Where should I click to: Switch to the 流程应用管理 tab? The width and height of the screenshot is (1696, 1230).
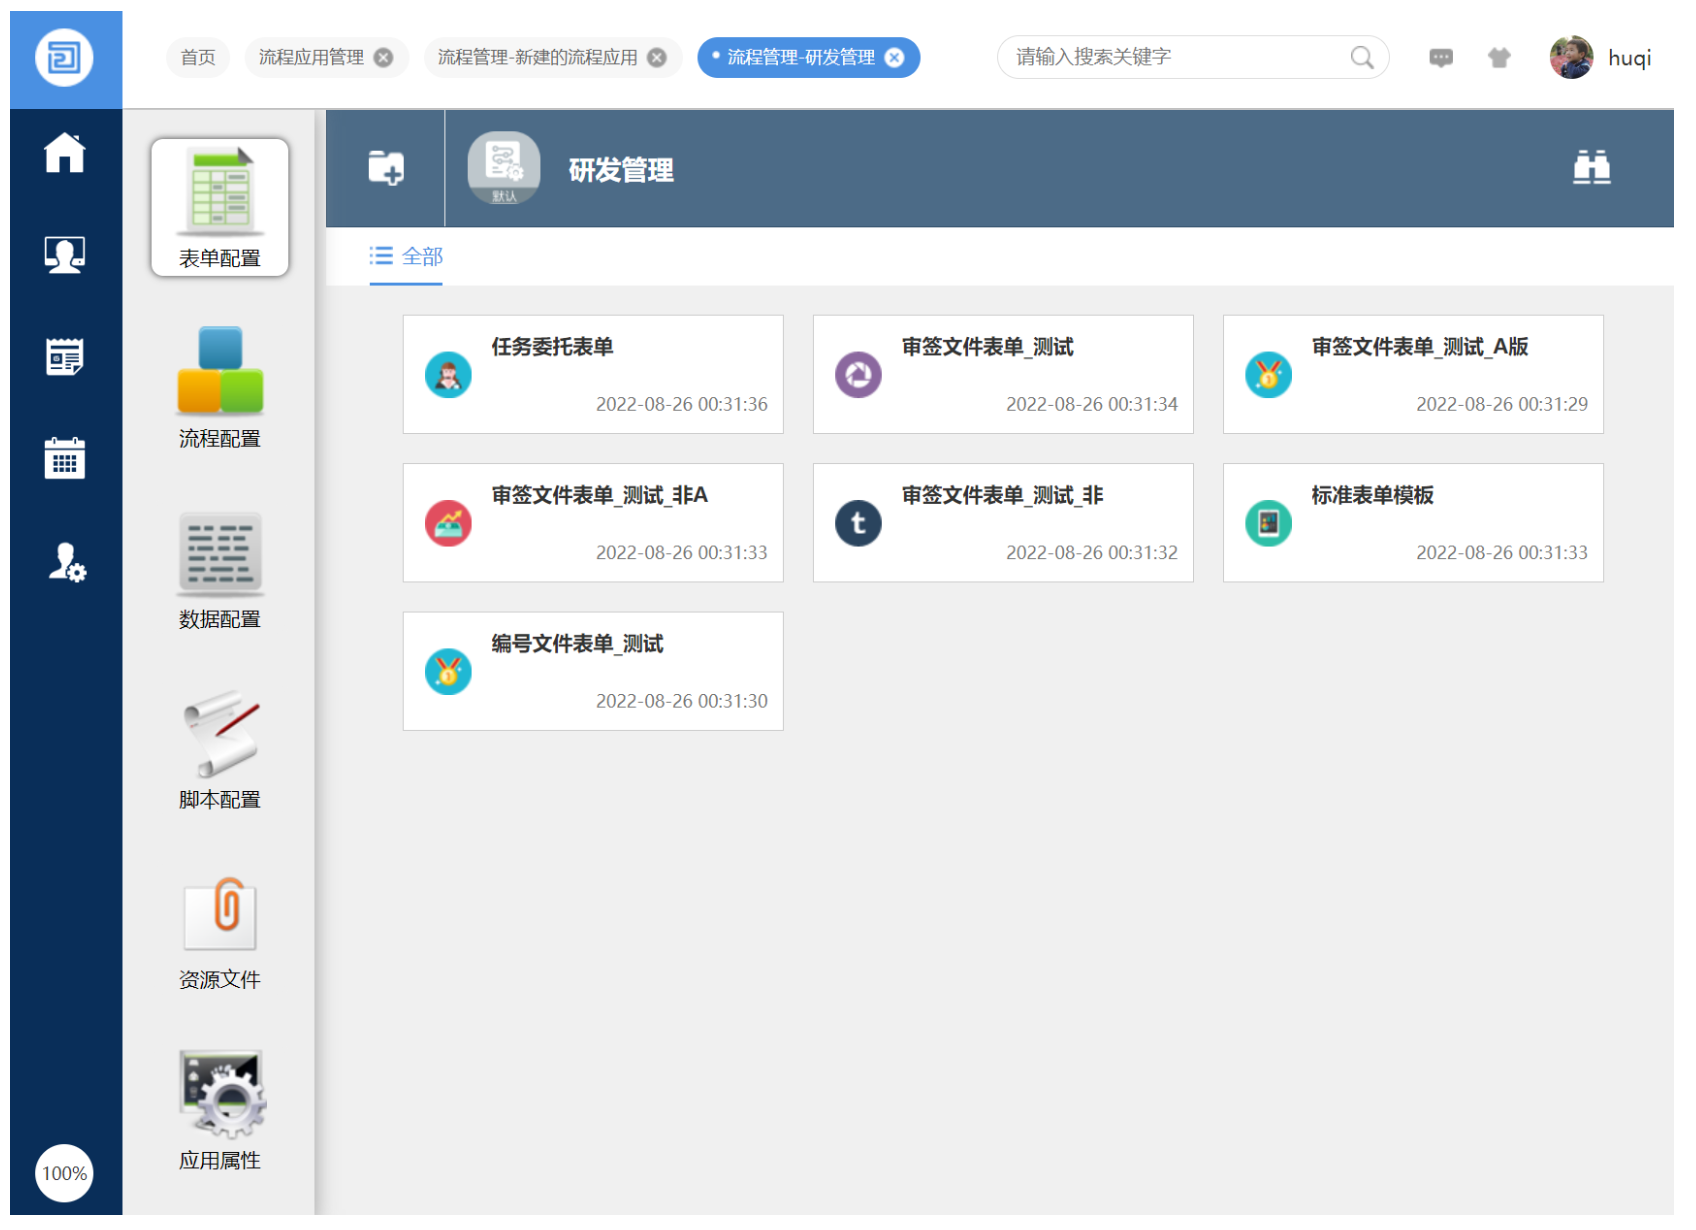click(311, 58)
